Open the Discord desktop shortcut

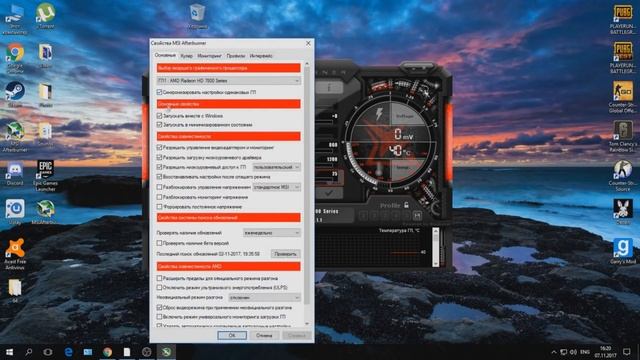(x=15, y=174)
